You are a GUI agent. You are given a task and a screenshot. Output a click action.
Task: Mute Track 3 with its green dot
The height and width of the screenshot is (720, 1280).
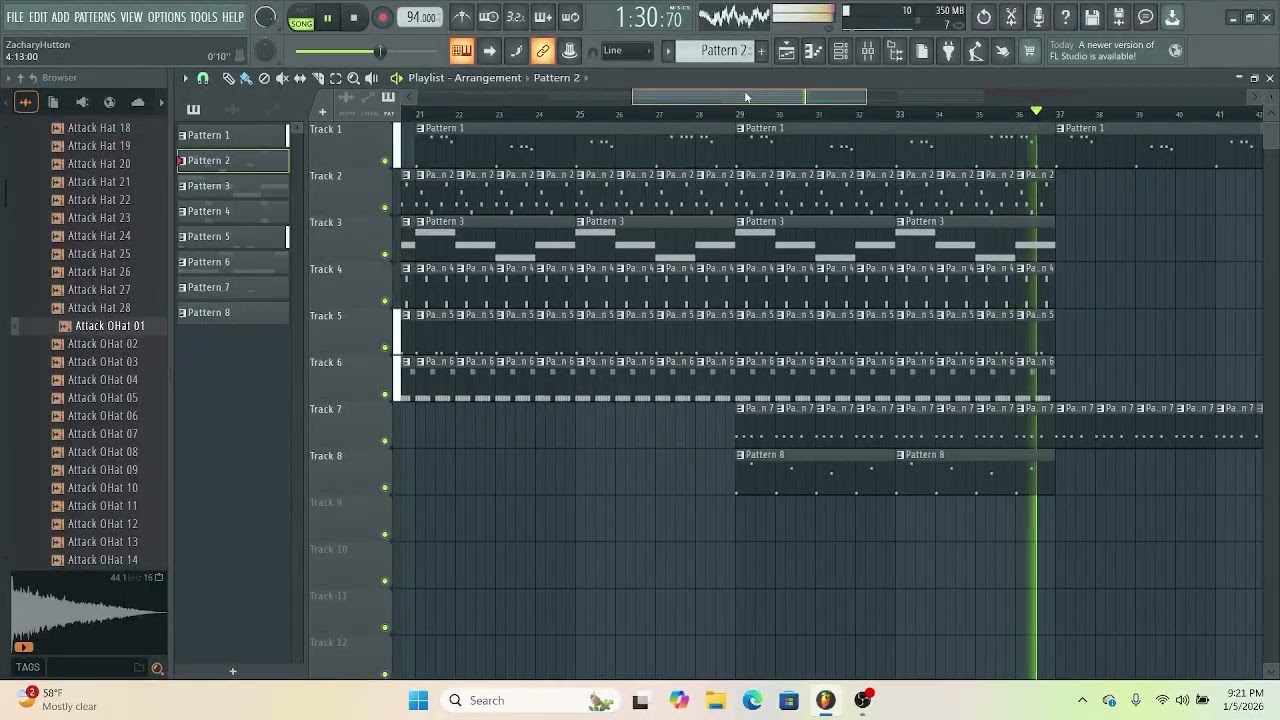coord(385,254)
